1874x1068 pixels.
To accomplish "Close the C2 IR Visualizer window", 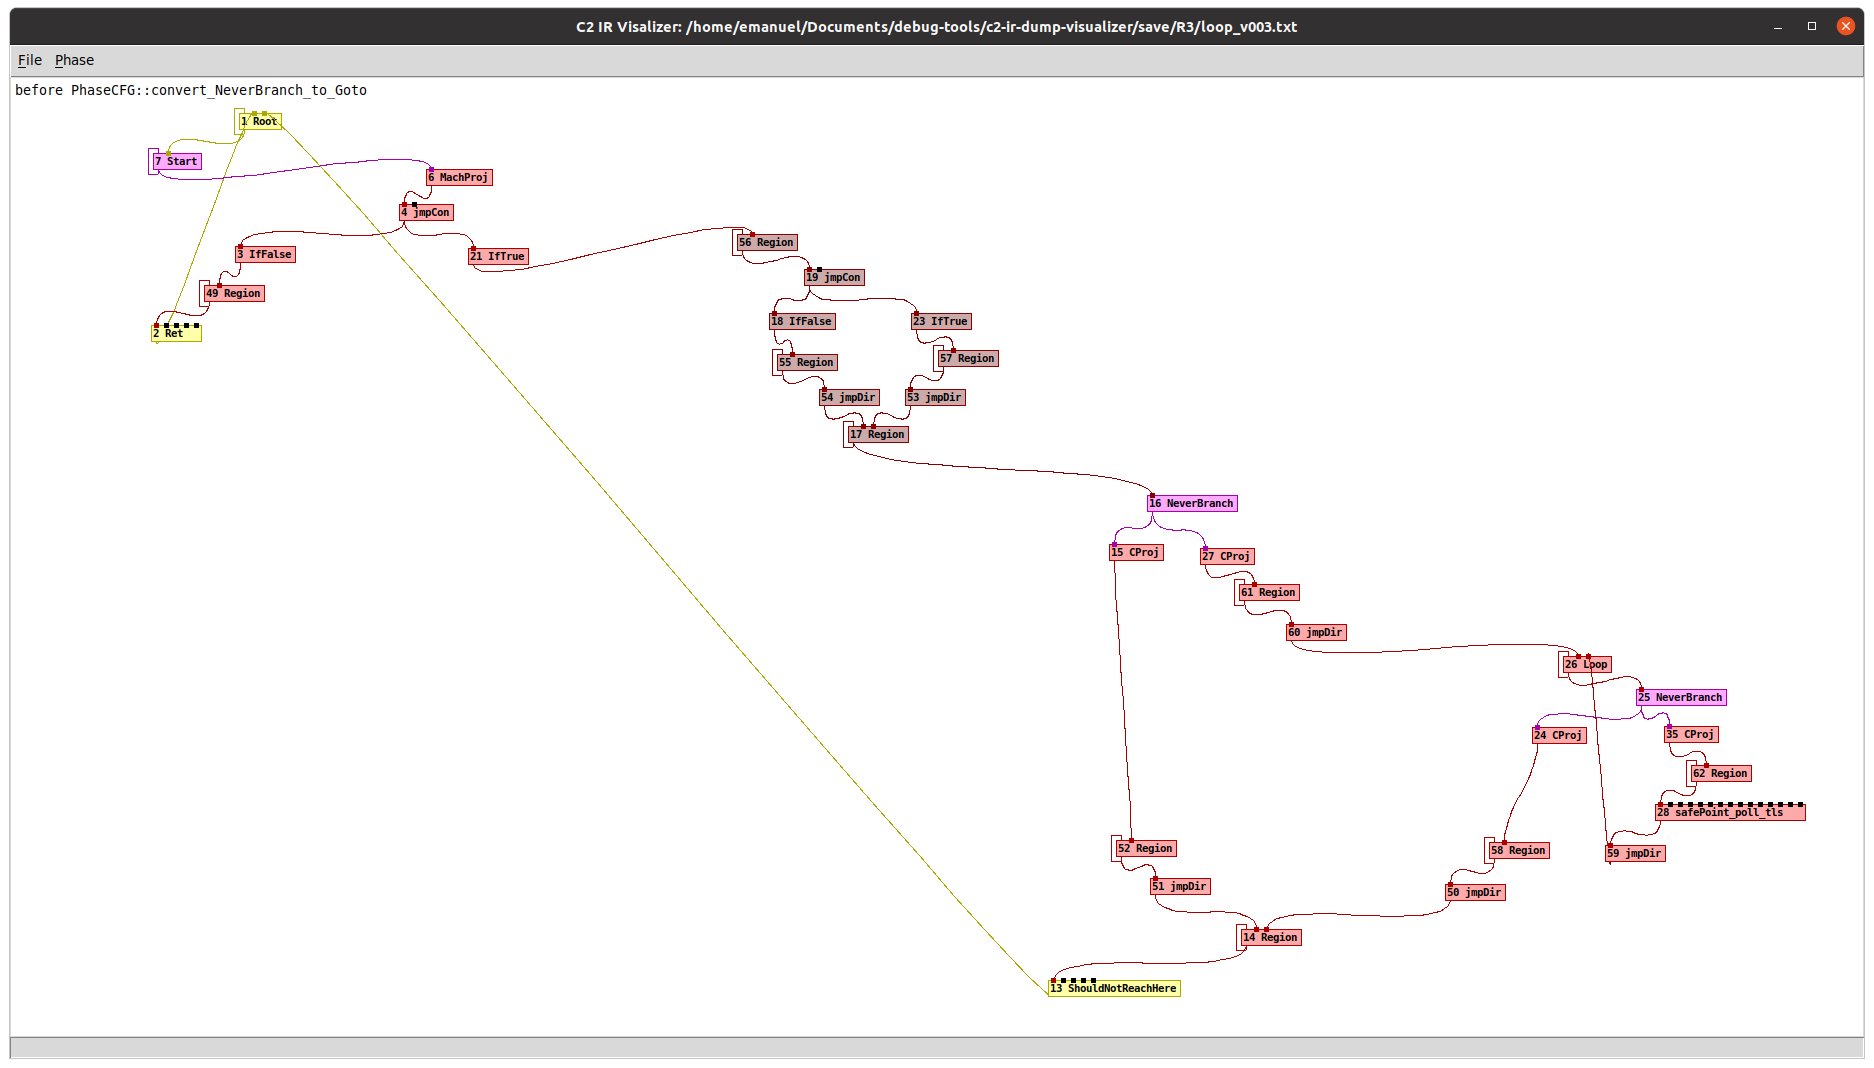I will [1845, 27].
